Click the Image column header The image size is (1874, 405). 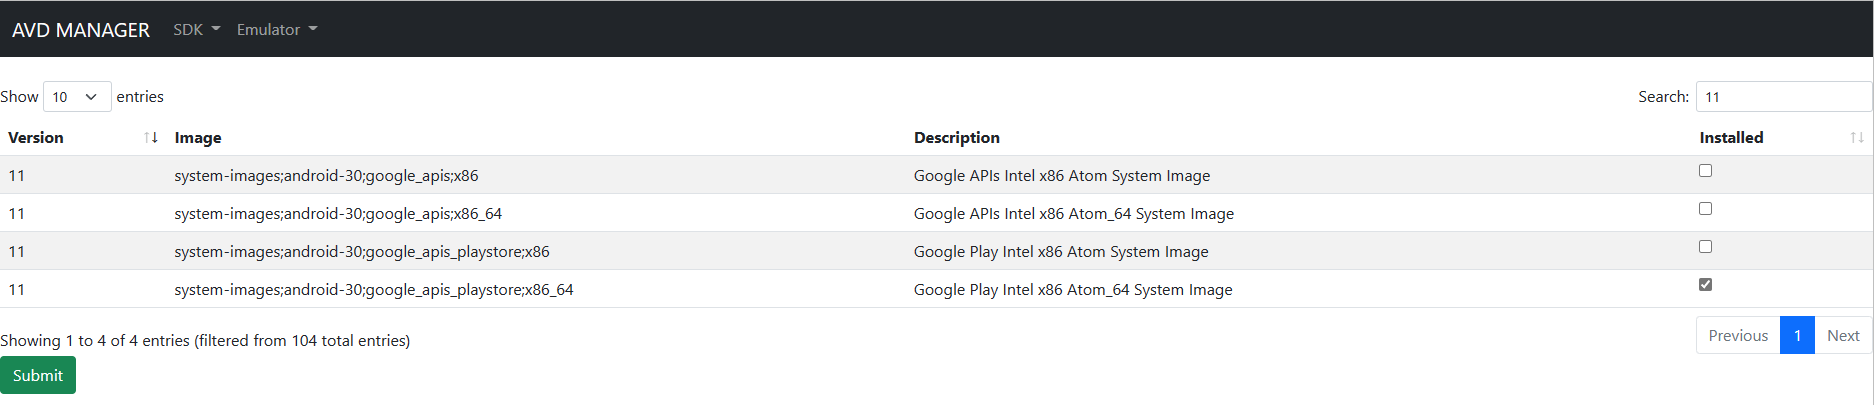(x=198, y=138)
